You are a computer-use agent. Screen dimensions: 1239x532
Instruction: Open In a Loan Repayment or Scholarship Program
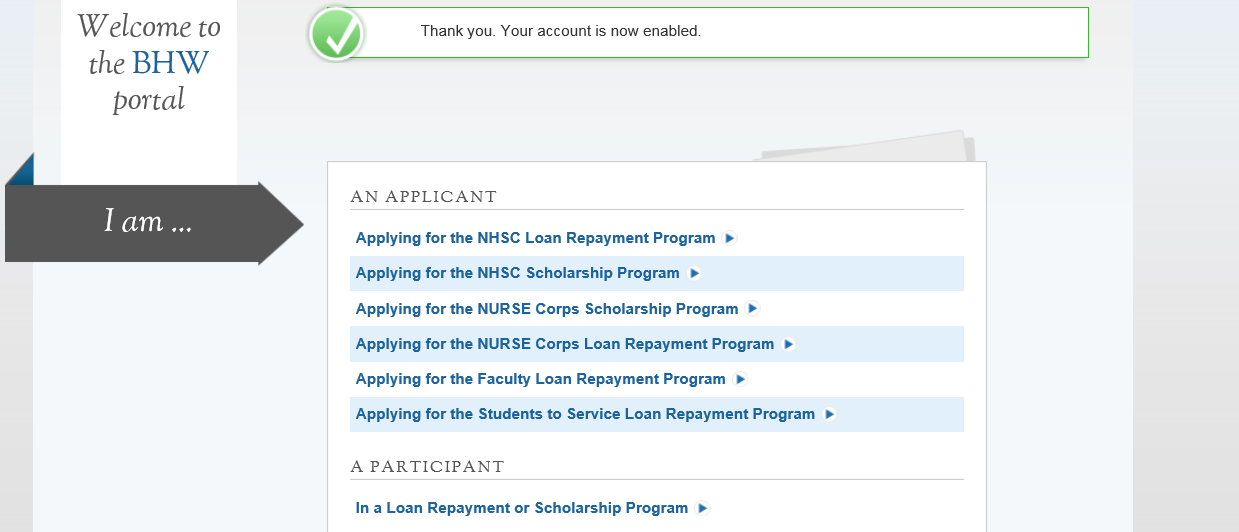pyautogui.click(x=521, y=508)
